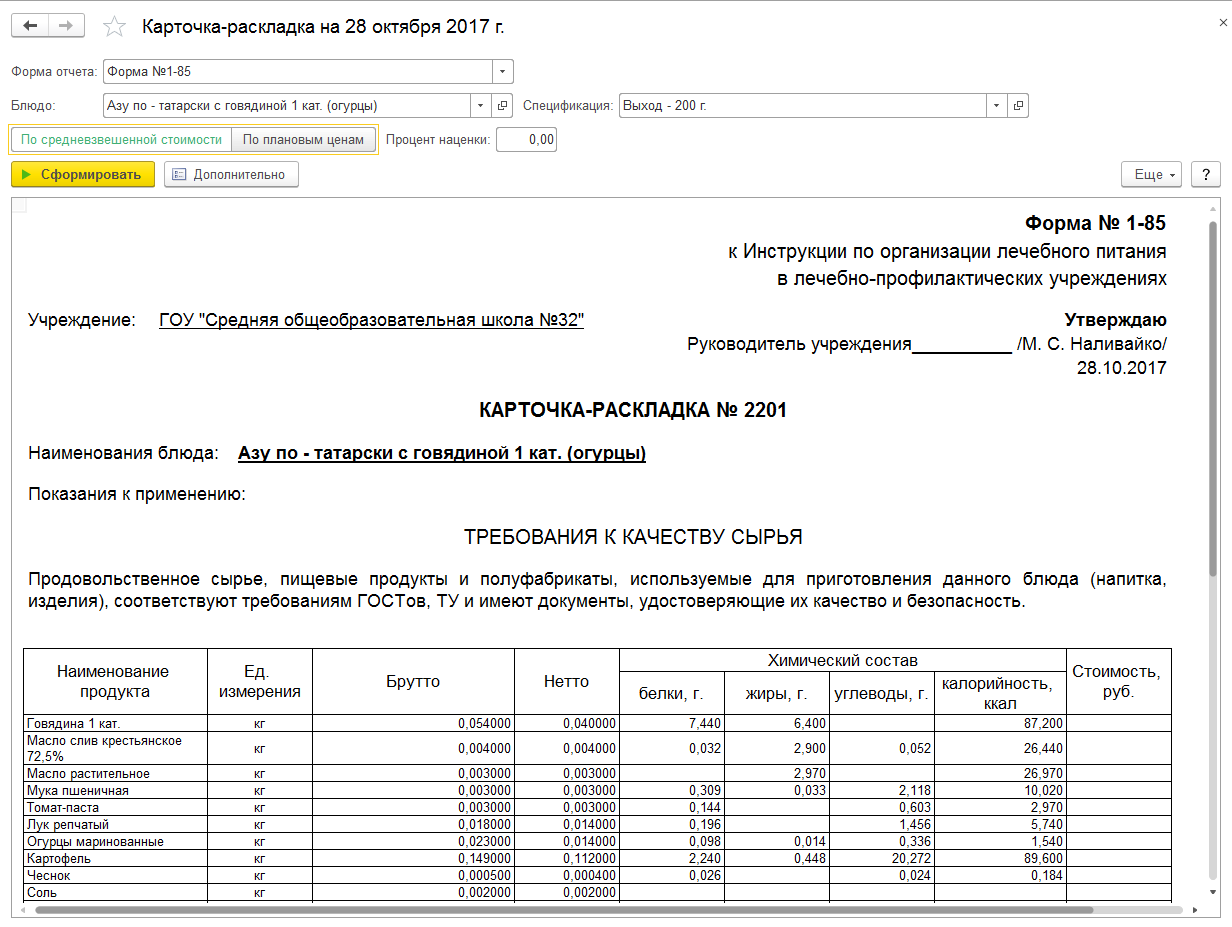The width and height of the screenshot is (1232, 927).
Task: Add the report to favorites with the star
Action: point(115,27)
